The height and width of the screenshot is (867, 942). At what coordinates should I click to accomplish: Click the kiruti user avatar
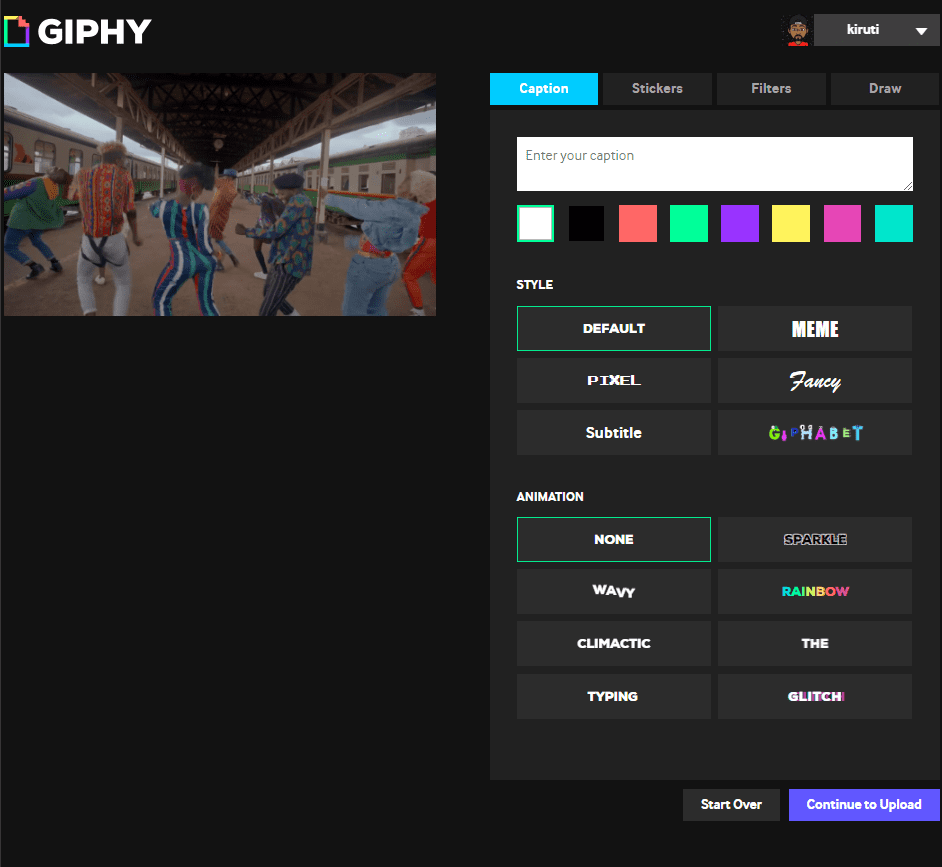(x=798, y=30)
